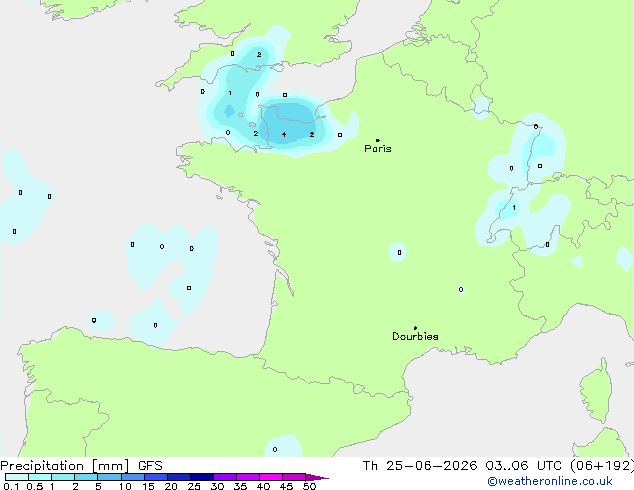
Task: Pick the 45–50 mm legend swatch
Action: (x=294, y=477)
